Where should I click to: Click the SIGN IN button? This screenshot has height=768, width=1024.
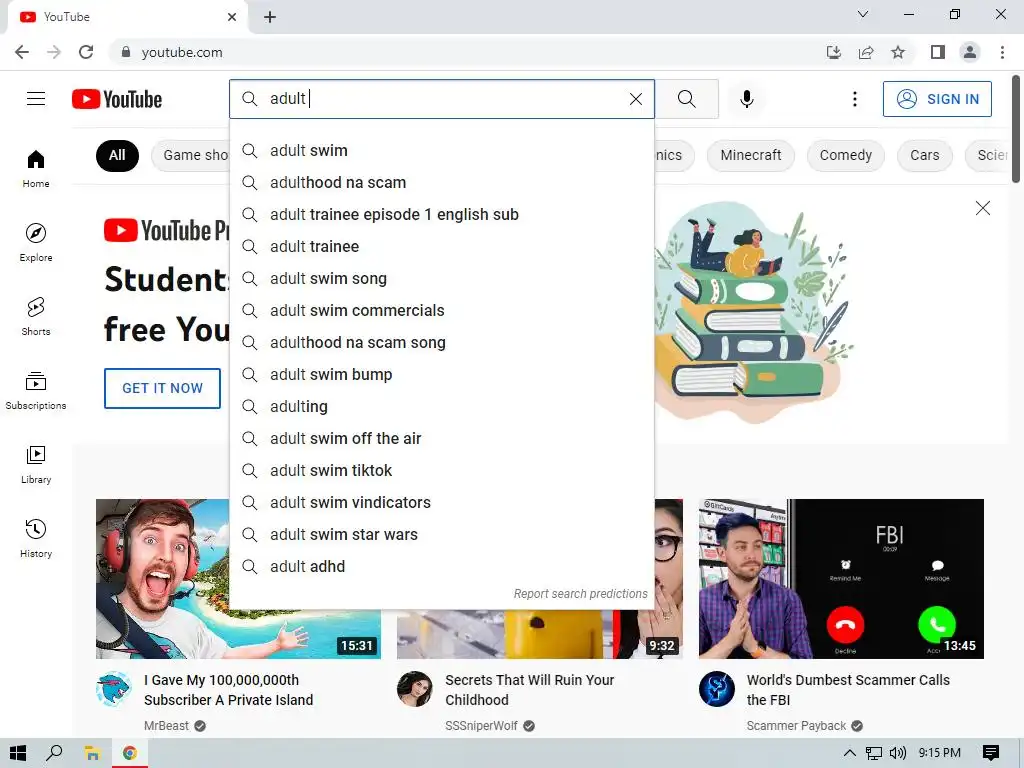[937, 99]
